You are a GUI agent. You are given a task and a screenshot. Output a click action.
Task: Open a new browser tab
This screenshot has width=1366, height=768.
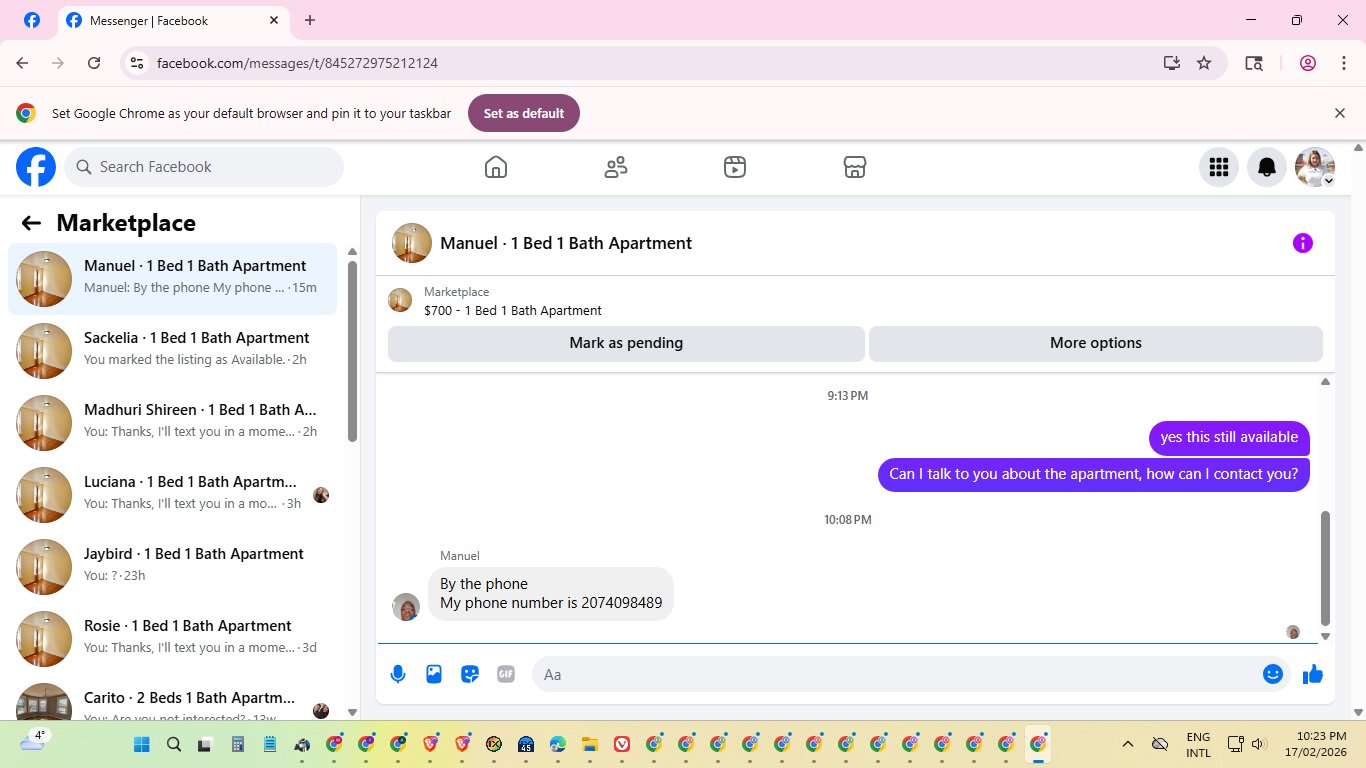coord(310,20)
